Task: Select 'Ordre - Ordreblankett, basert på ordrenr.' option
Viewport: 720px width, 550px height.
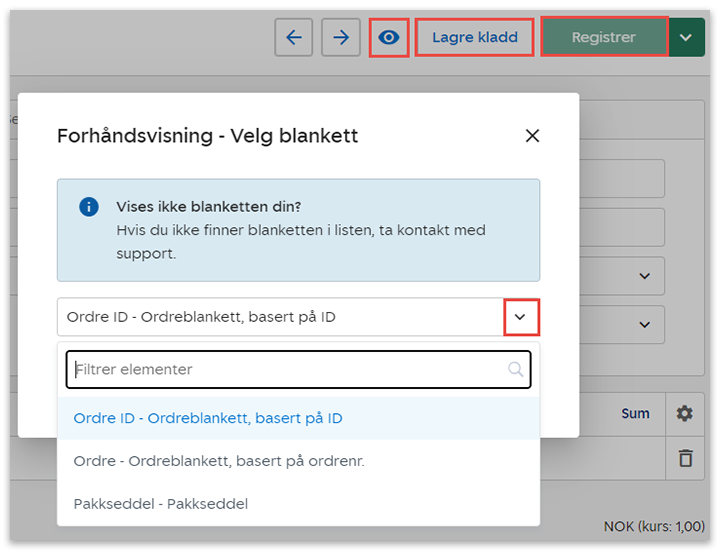Action: click(219, 461)
